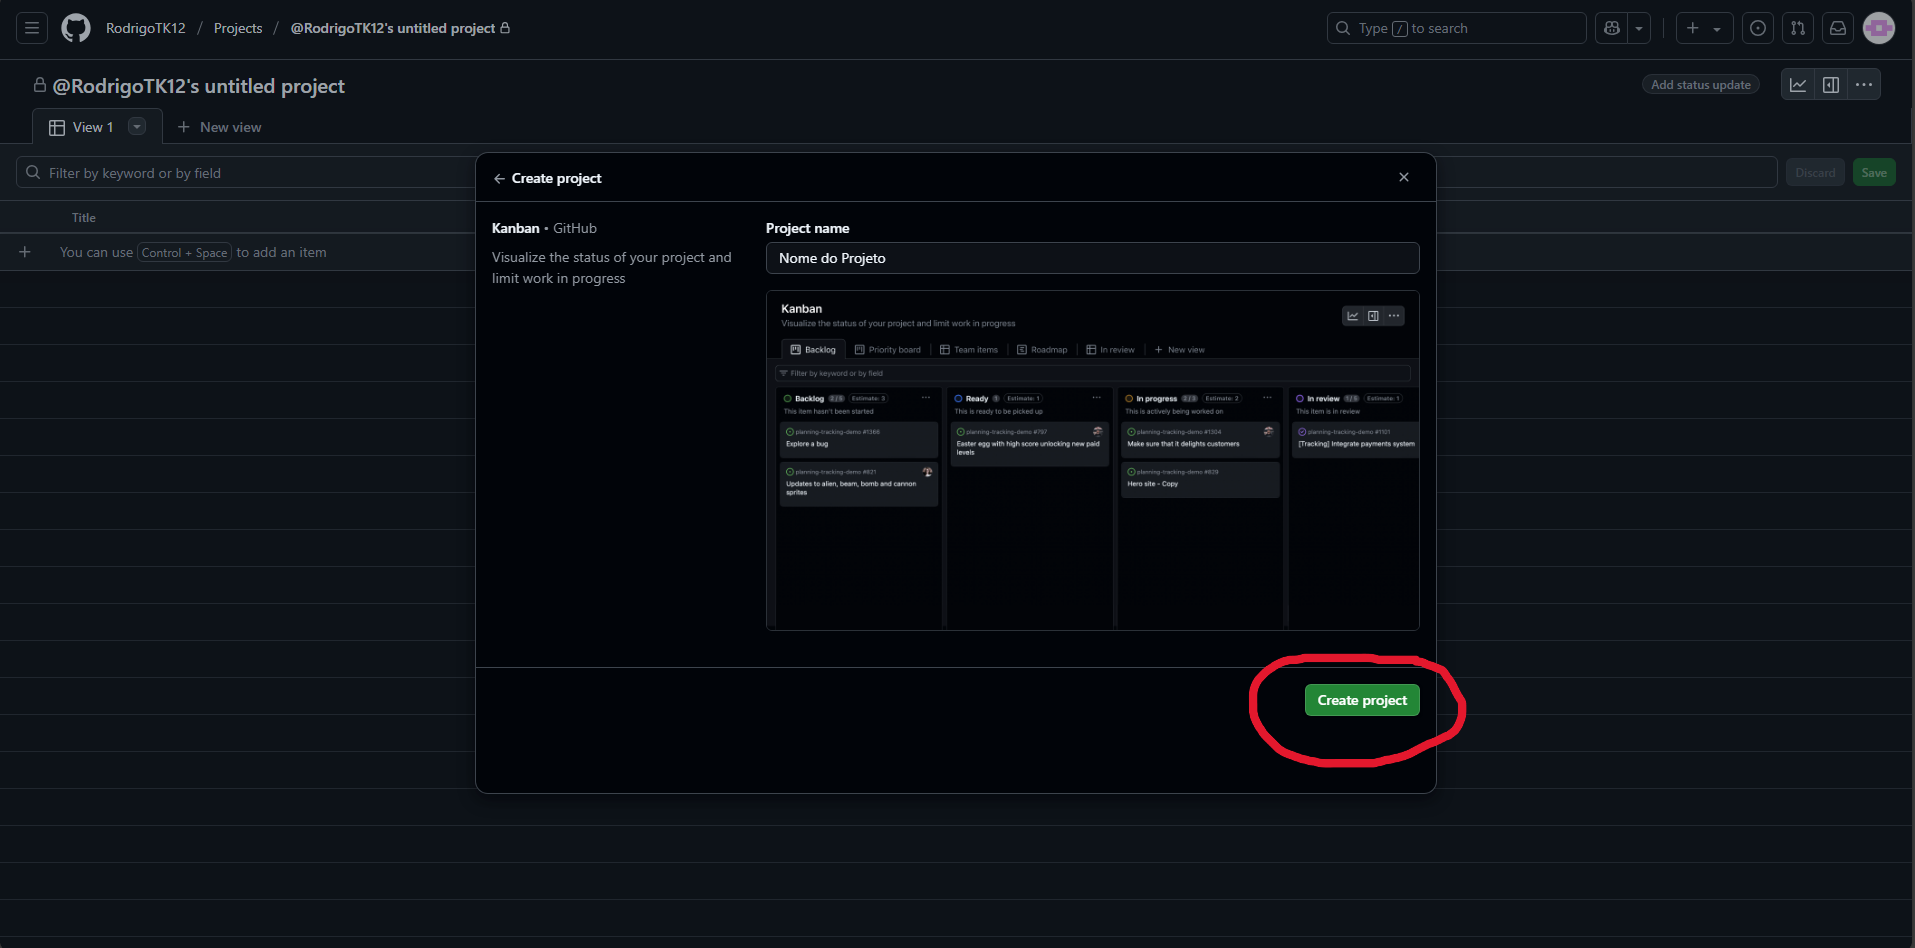1915x948 pixels.
Task: Open the Pull requests icon in header
Action: tap(1798, 28)
